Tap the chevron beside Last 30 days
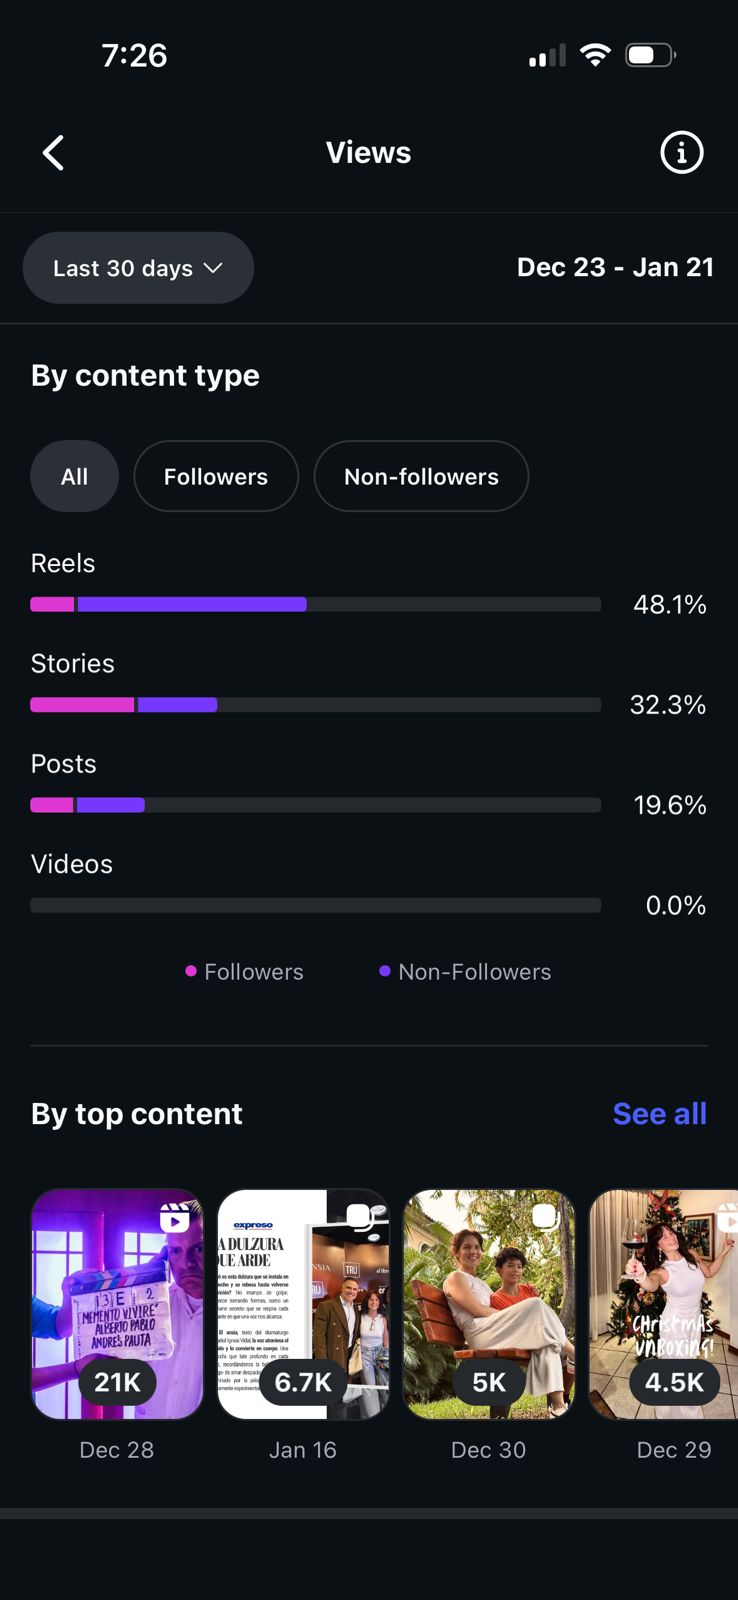 (213, 268)
